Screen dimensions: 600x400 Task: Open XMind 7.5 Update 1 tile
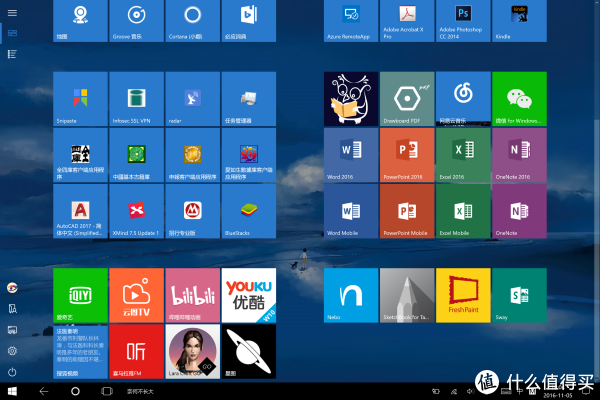pos(136,211)
